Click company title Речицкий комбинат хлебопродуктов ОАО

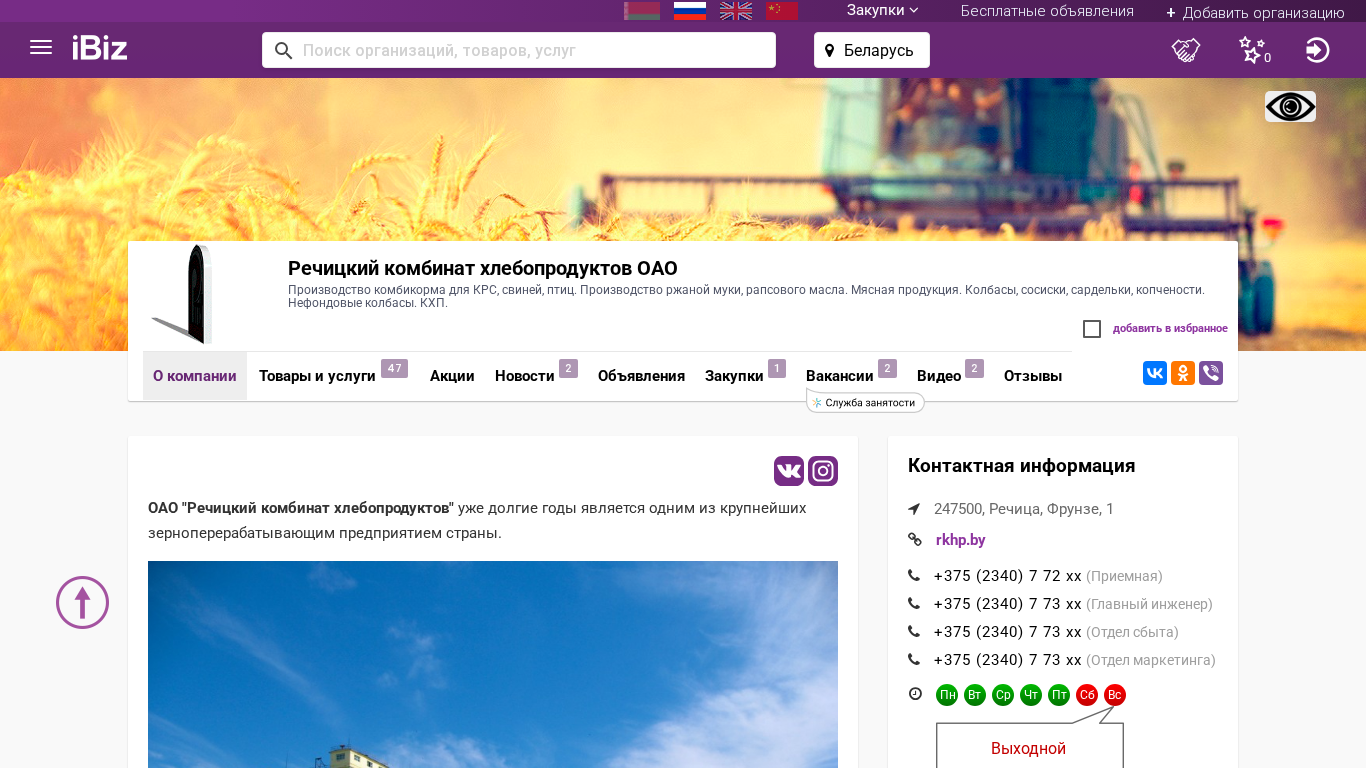[x=483, y=268]
